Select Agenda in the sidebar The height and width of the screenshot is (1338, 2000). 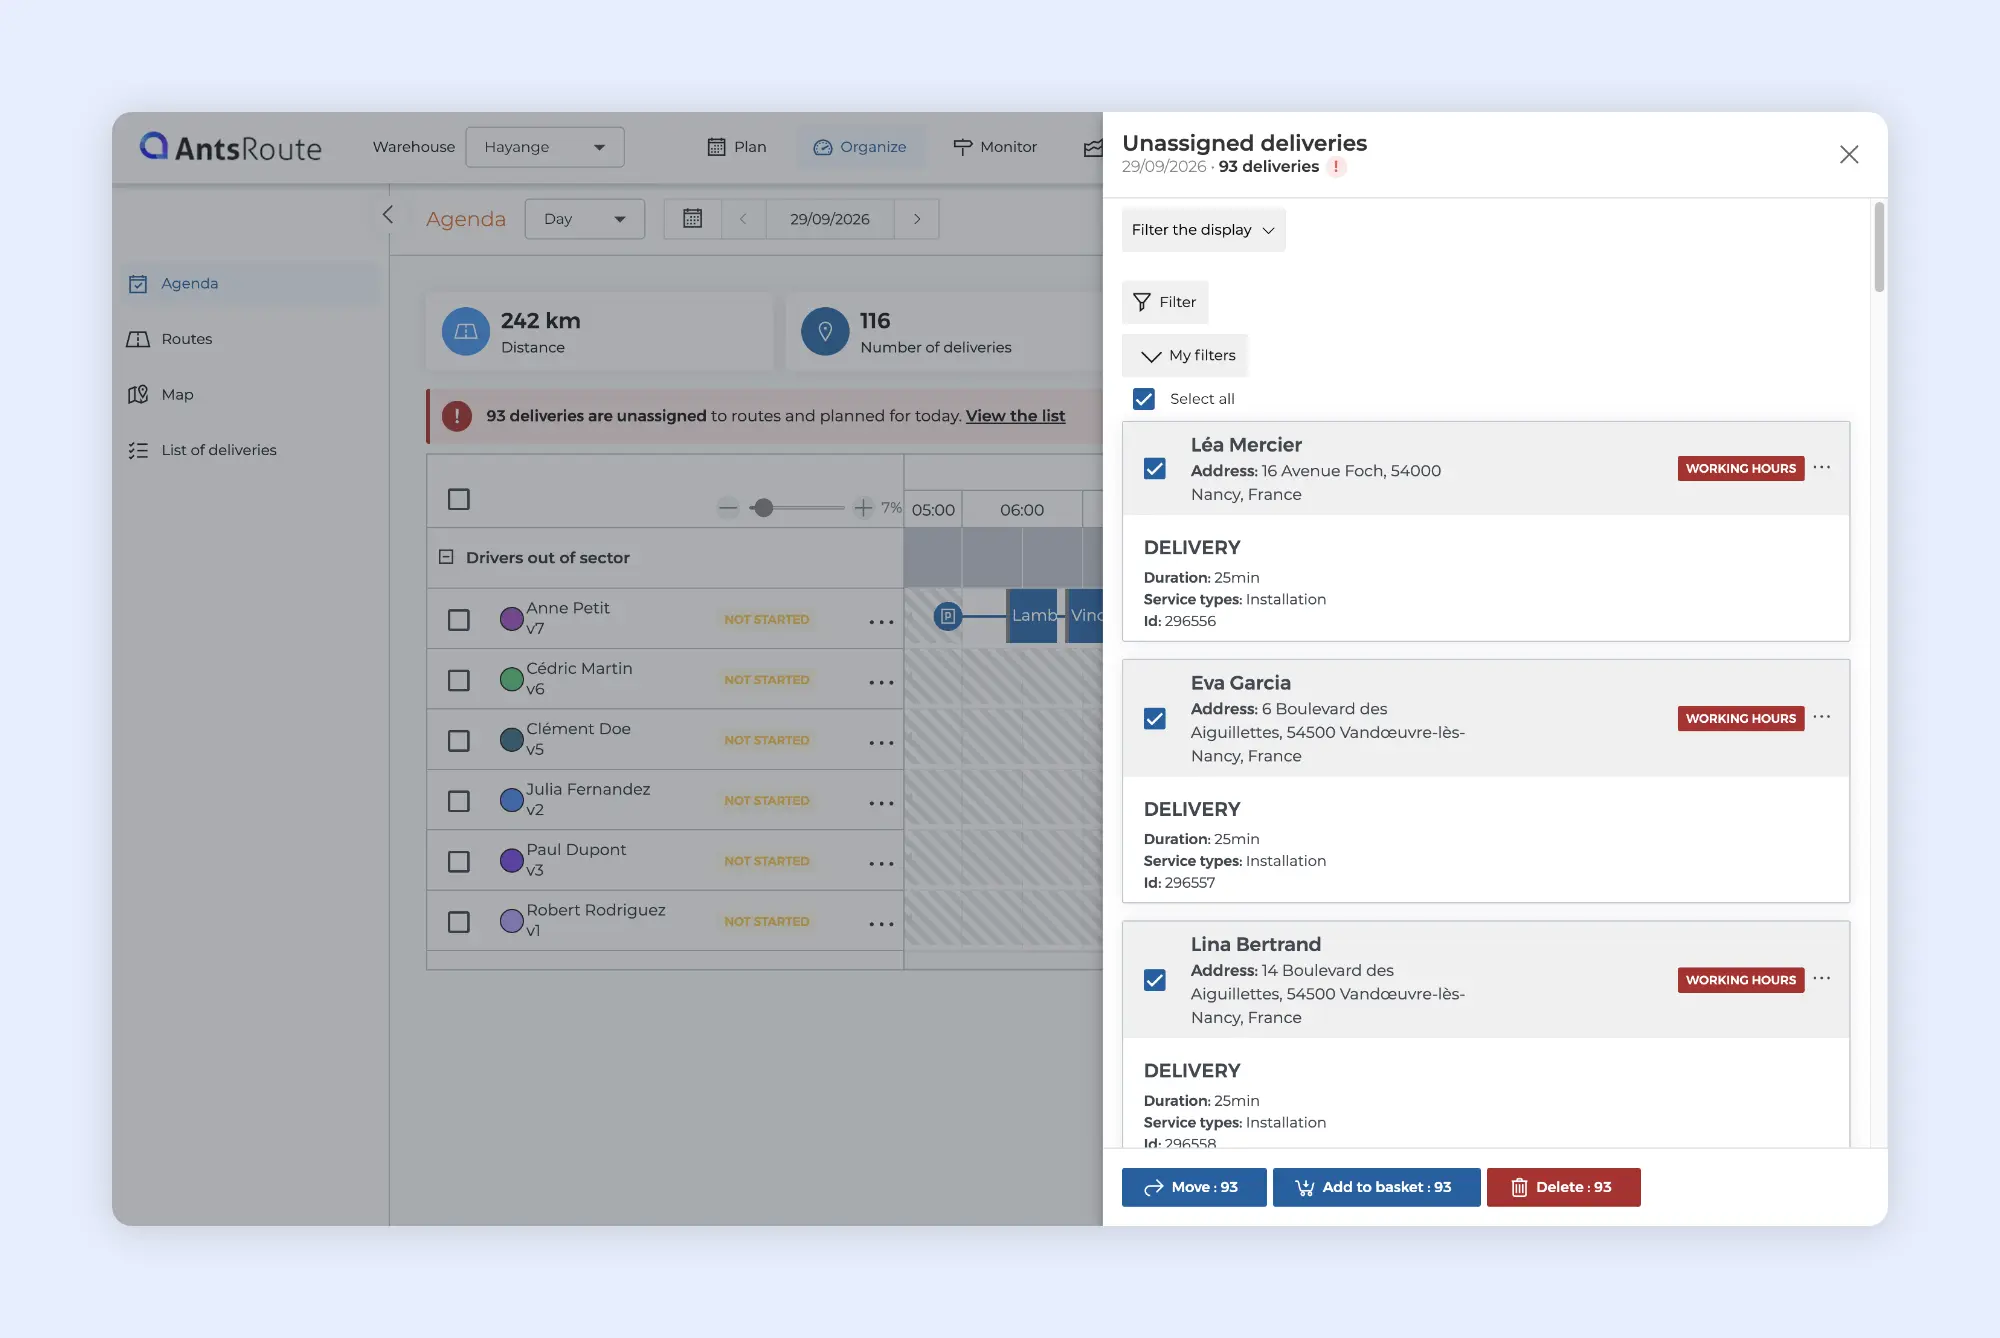click(x=250, y=284)
